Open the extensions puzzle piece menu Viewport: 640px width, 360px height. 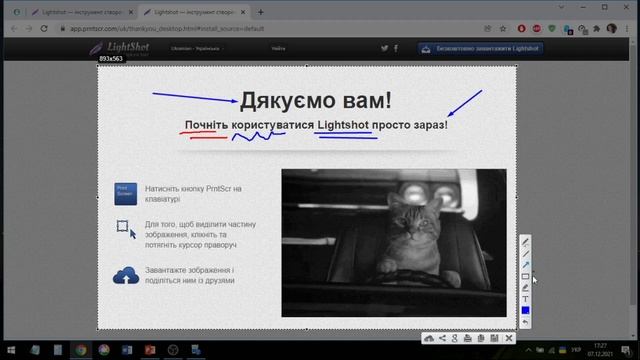(x=597, y=29)
